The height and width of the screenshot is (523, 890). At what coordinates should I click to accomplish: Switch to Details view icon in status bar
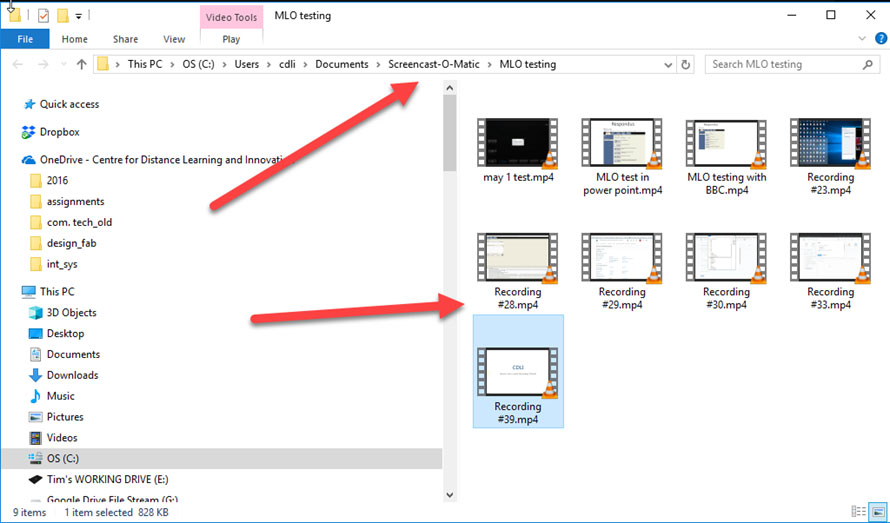pos(859,511)
